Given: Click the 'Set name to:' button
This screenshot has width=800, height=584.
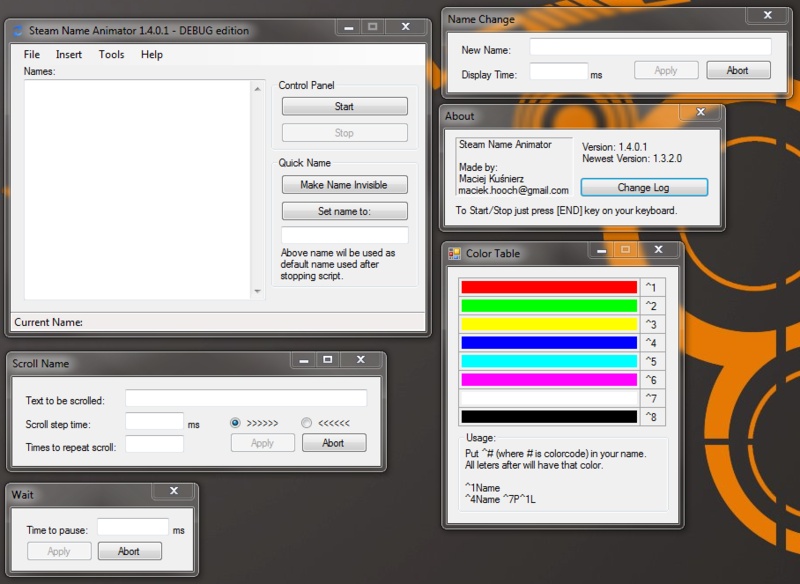Looking at the screenshot, I should [344, 211].
